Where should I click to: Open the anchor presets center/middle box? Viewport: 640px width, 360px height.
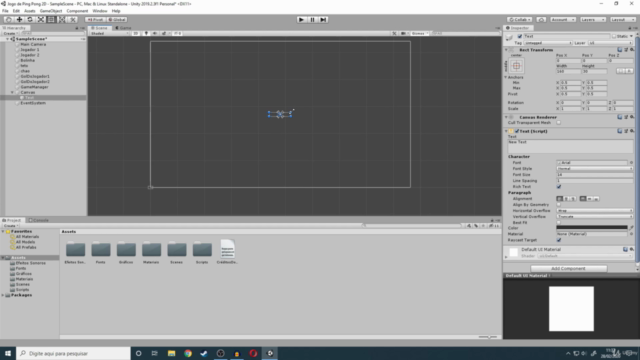(516, 66)
